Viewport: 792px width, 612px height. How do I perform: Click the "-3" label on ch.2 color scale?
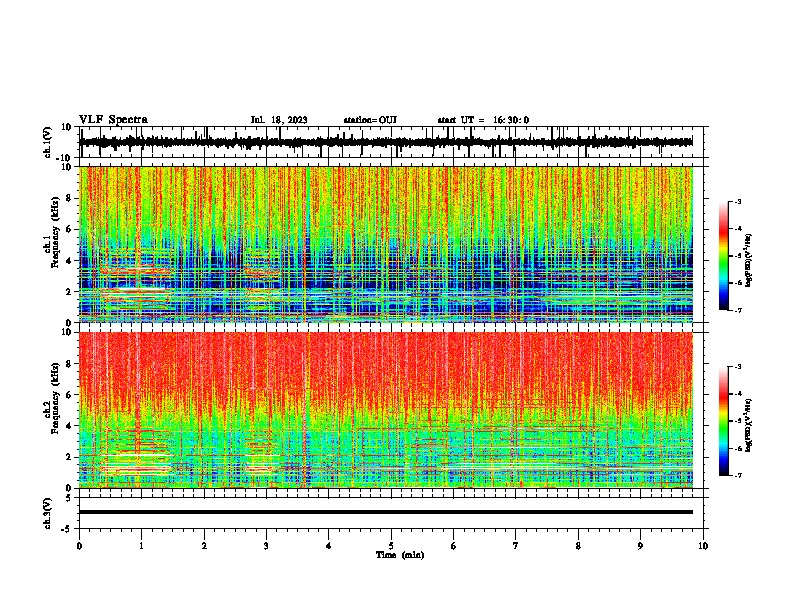click(737, 367)
